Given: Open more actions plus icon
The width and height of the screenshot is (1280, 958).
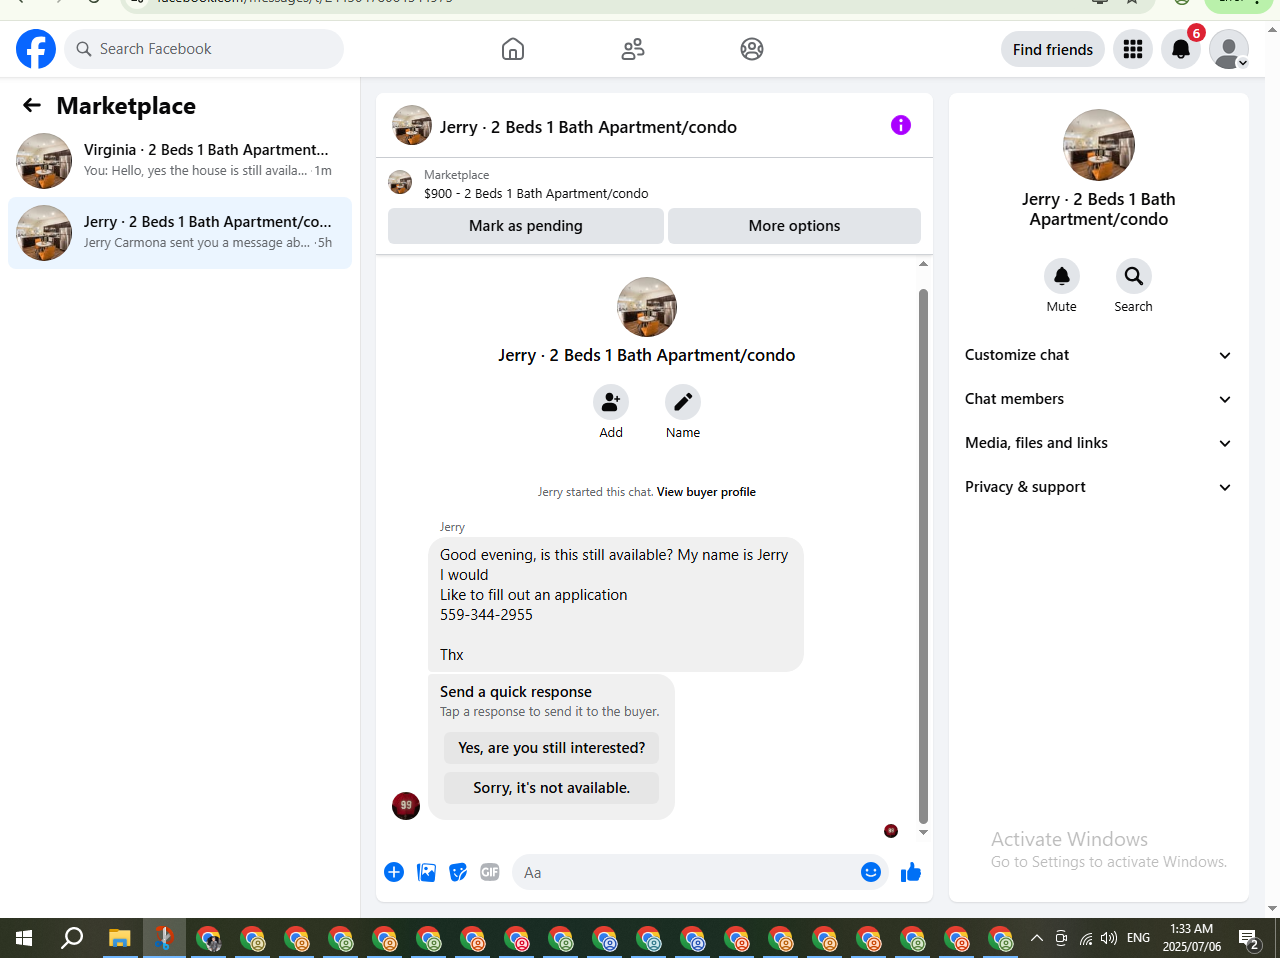Looking at the screenshot, I should coord(394,872).
